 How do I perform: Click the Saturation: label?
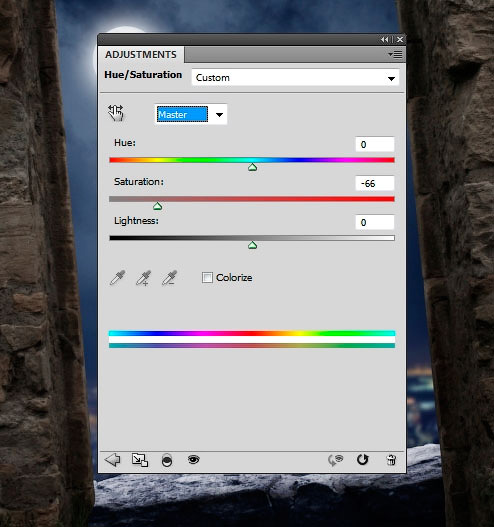coord(139,182)
